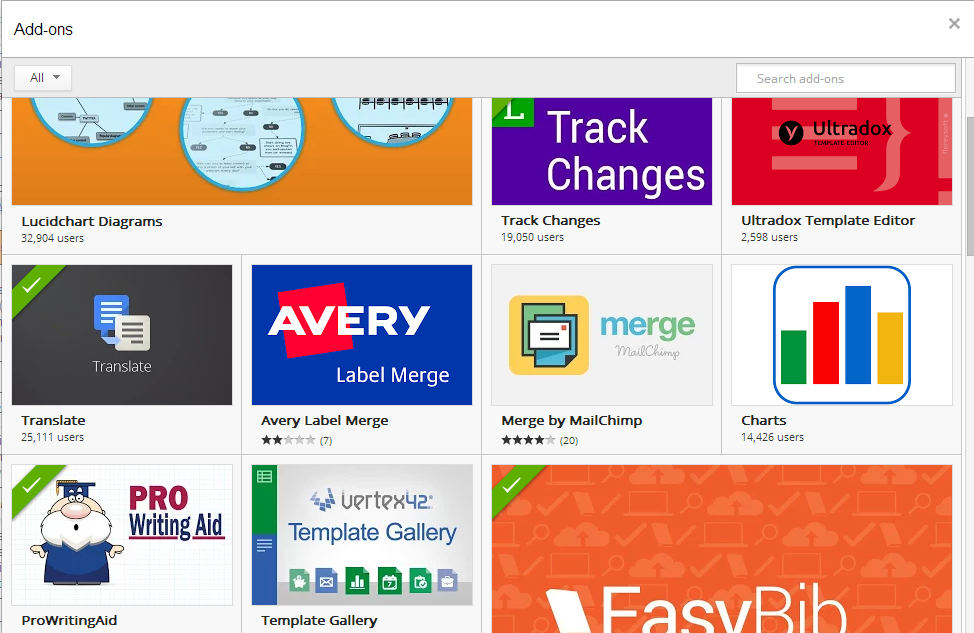This screenshot has height=633, width=974.
Task: Close the Add-ons dialog
Action: pyautogui.click(x=954, y=24)
